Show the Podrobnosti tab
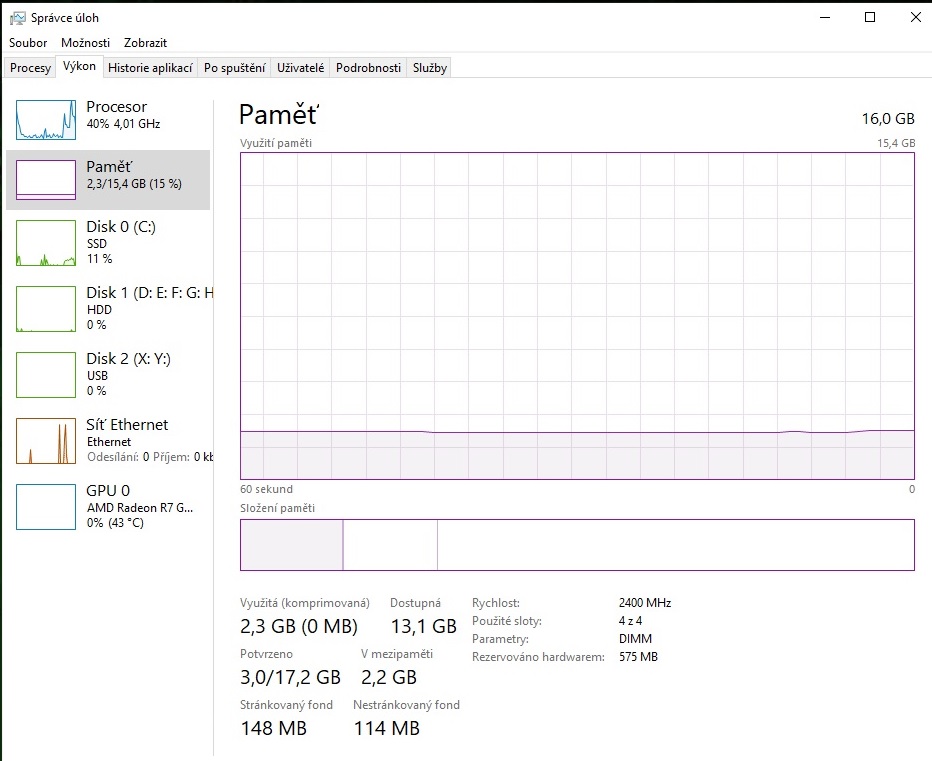This screenshot has height=761, width=932. [x=368, y=68]
